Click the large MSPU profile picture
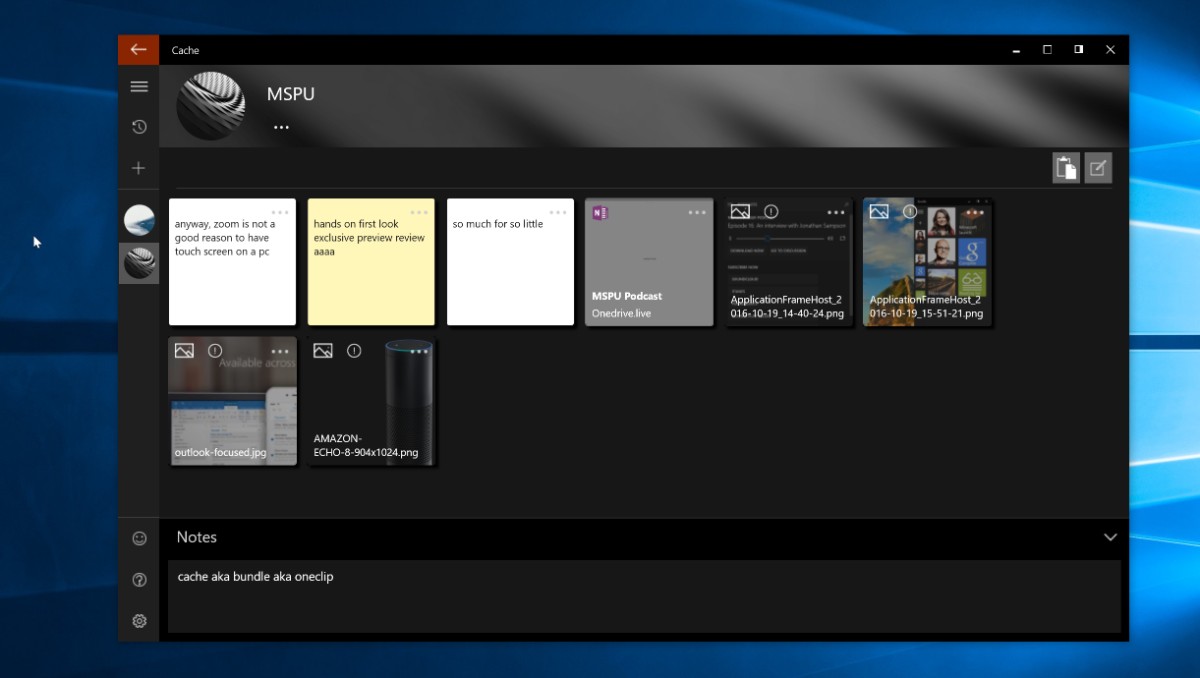The height and width of the screenshot is (678, 1200). [211, 106]
